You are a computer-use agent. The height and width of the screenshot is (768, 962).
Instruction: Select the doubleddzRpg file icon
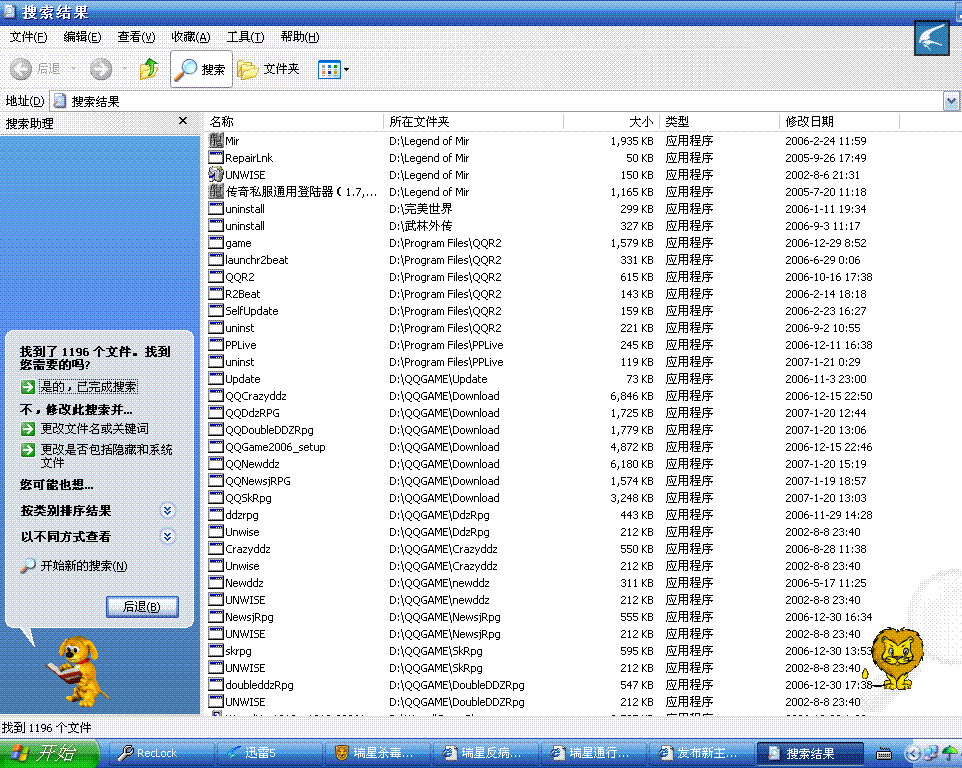coord(216,685)
